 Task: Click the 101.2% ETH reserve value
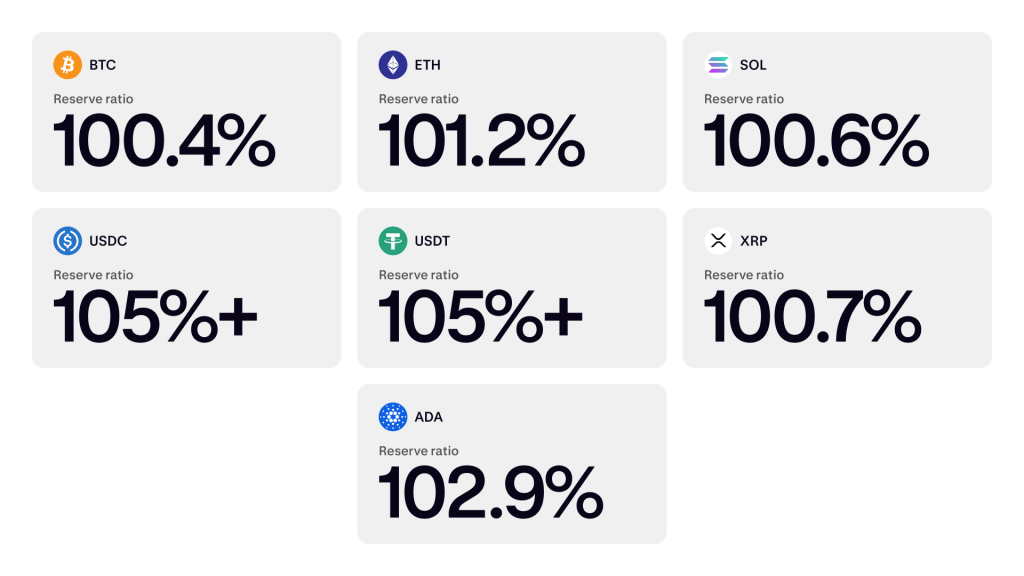pyautogui.click(x=483, y=140)
